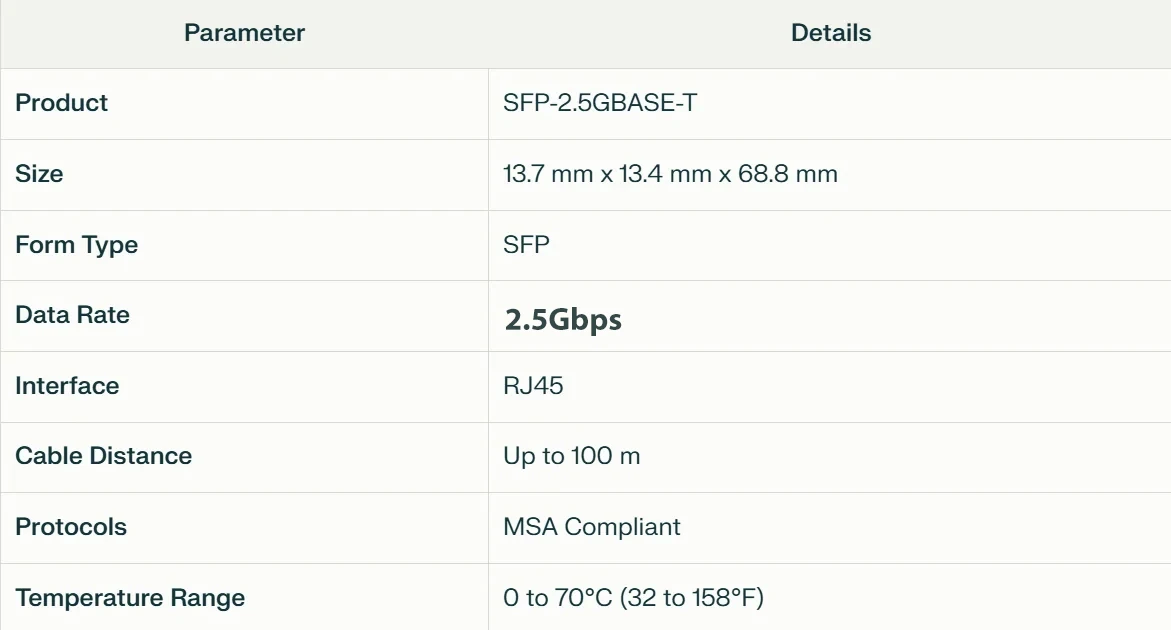Click the 0 to 70°C temperature text
This screenshot has height=630, width=1171.
point(557,598)
